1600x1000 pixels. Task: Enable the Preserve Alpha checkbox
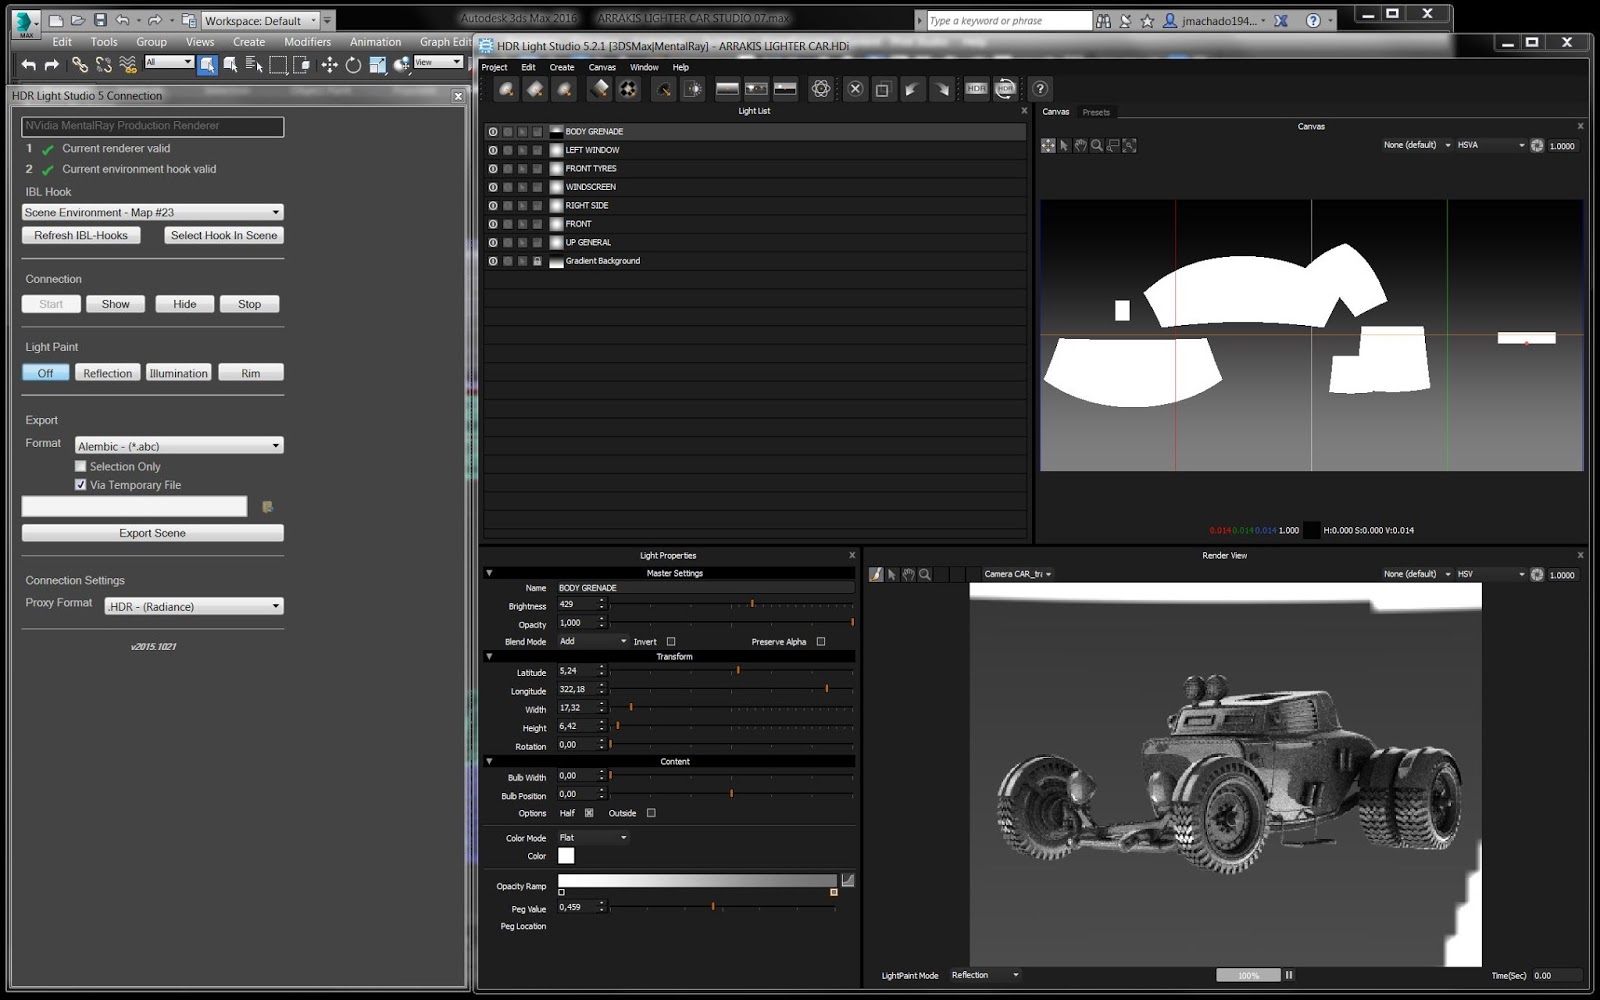click(x=821, y=642)
